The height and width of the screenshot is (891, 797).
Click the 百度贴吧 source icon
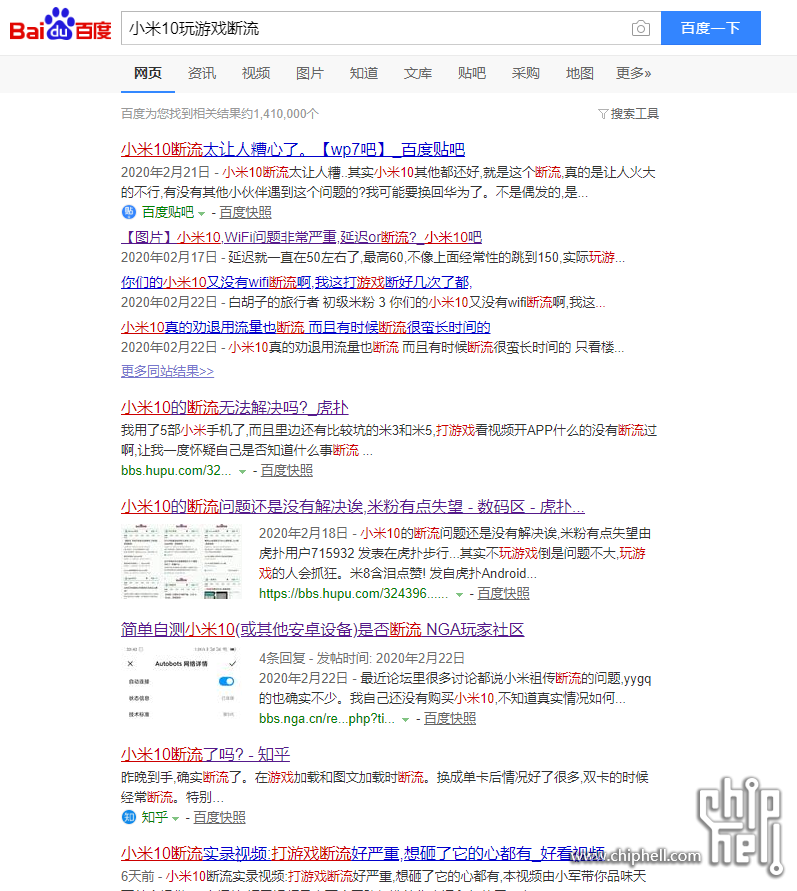(129, 212)
